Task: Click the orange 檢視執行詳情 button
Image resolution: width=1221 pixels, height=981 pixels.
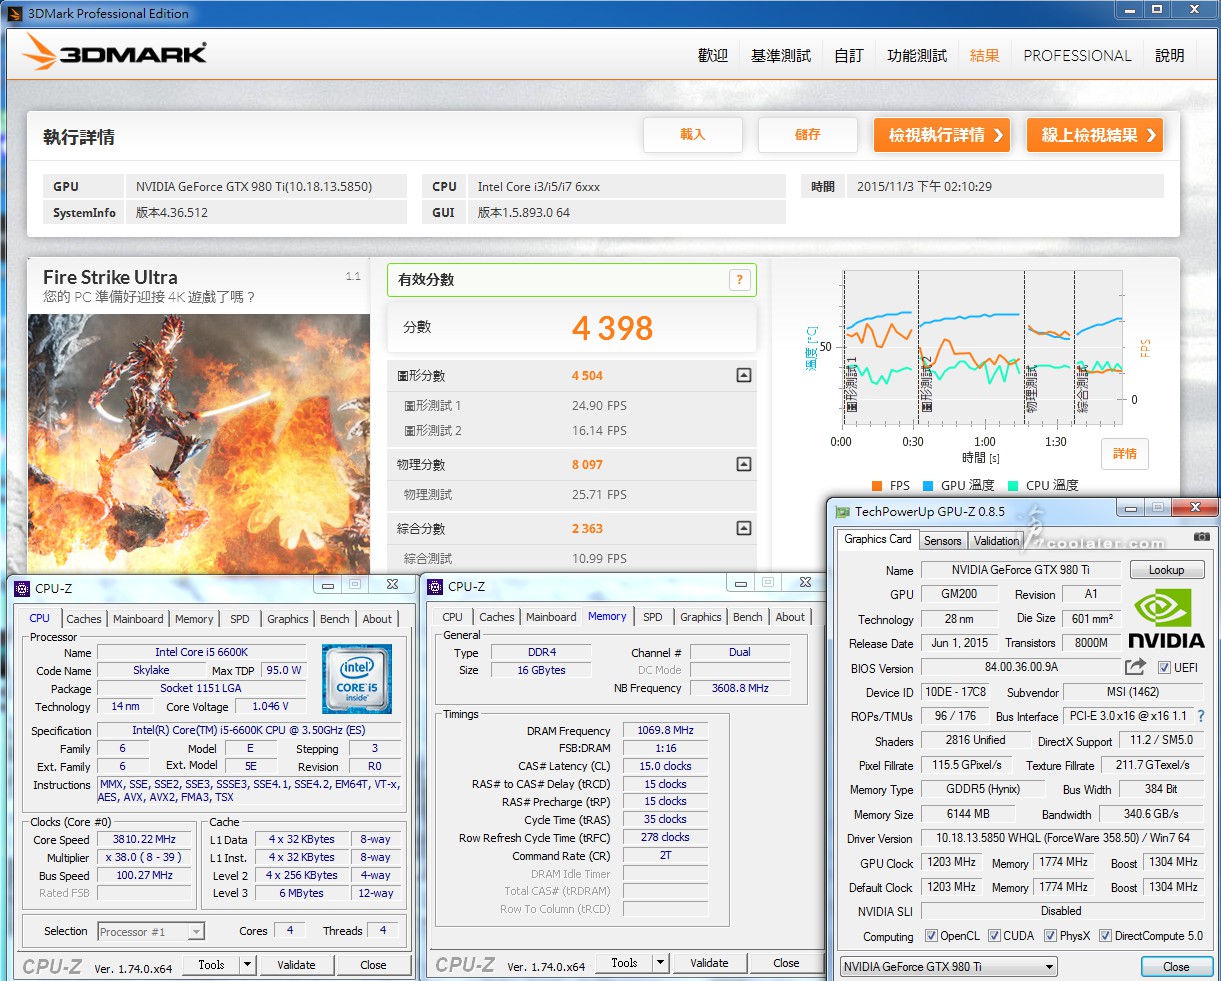Action: pos(942,135)
